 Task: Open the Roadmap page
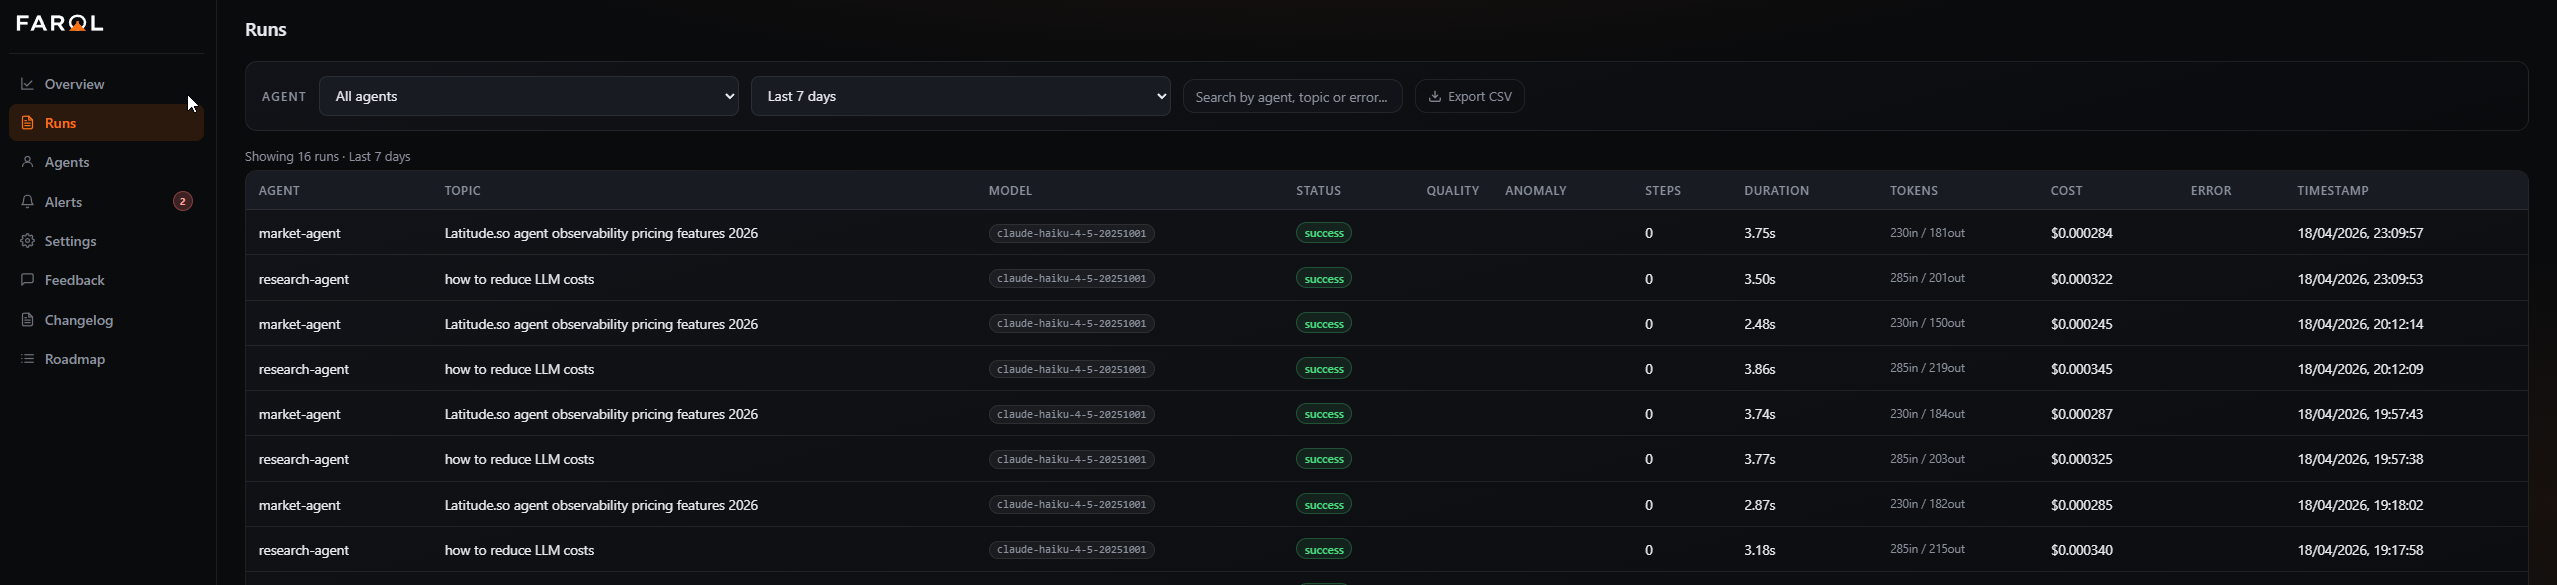click(106, 359)
